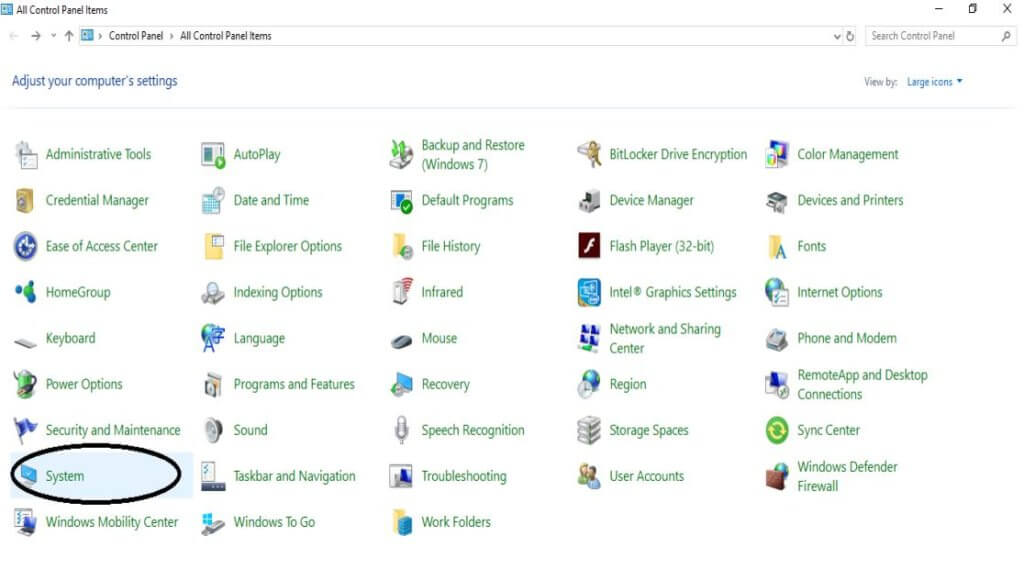1024x570 pixels.
Task: Open the Mouse icon
Action: tap(401, 341)
